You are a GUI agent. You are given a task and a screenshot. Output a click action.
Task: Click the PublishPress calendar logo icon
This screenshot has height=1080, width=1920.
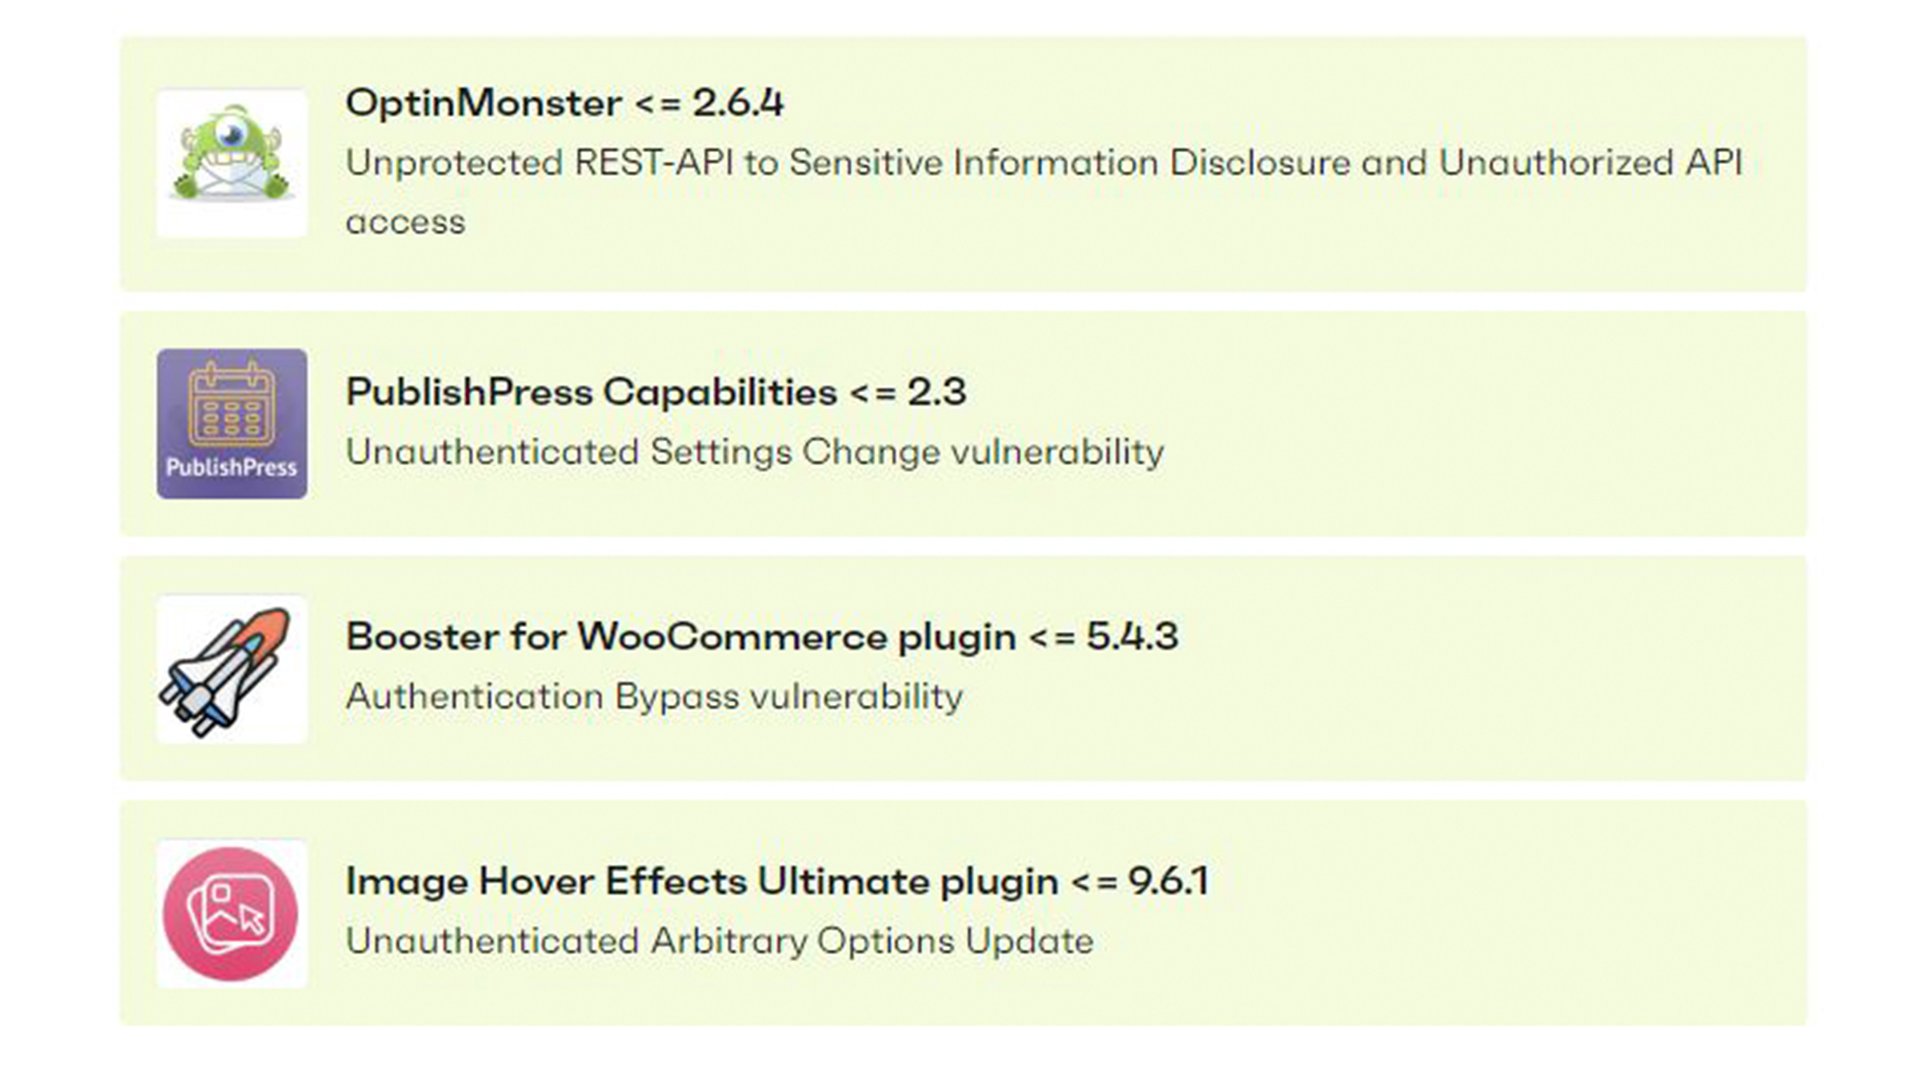[231, 423]
